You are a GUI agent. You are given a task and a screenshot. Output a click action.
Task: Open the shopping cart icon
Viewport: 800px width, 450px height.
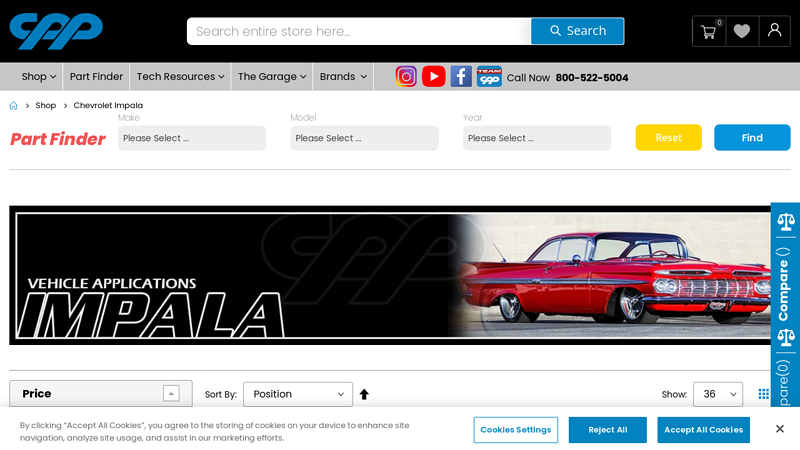709,32
